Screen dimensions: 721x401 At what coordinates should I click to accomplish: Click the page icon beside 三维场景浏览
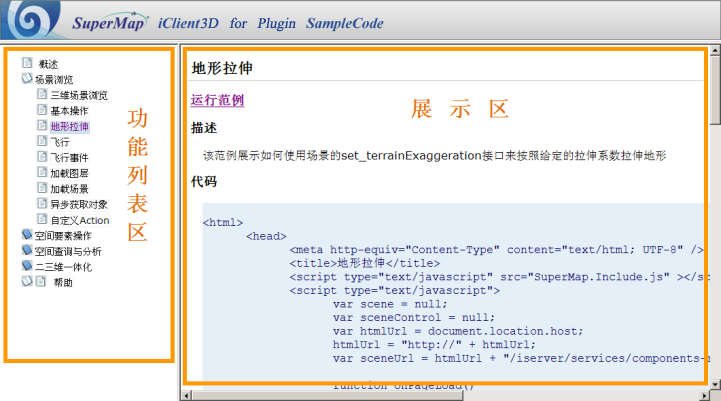42,95
